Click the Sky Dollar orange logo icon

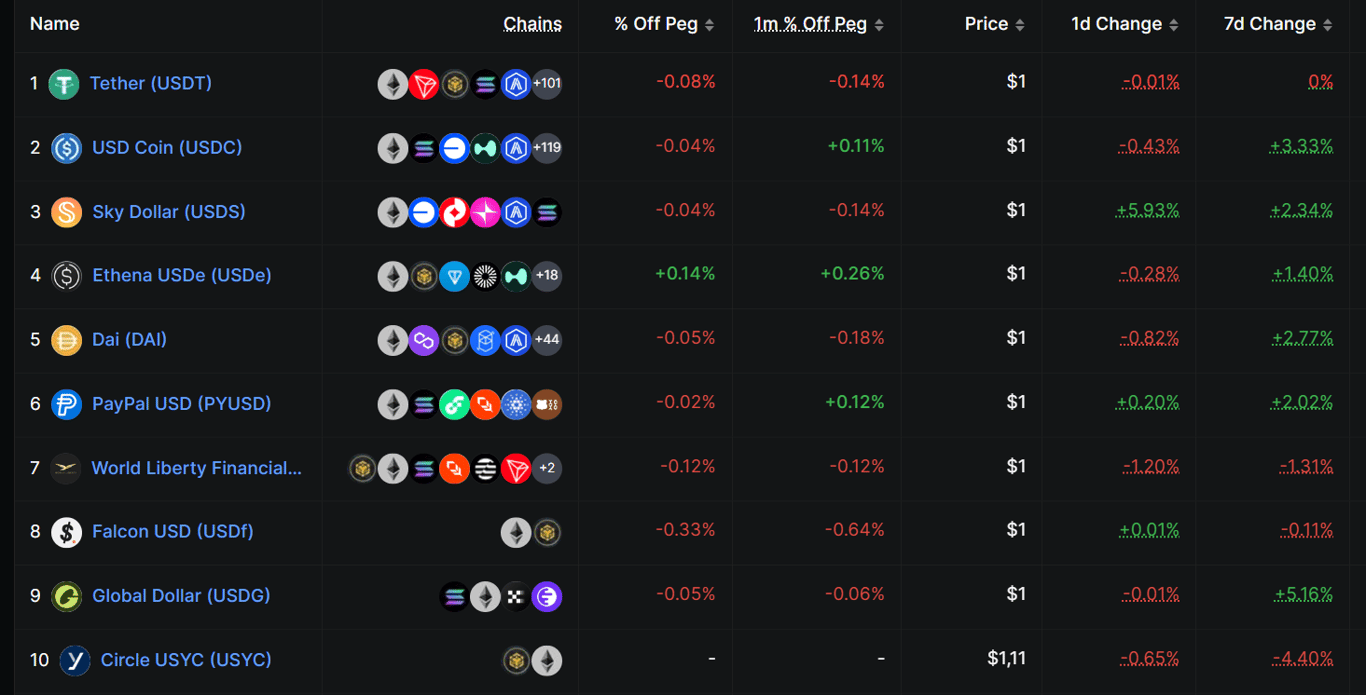point(66,212)
